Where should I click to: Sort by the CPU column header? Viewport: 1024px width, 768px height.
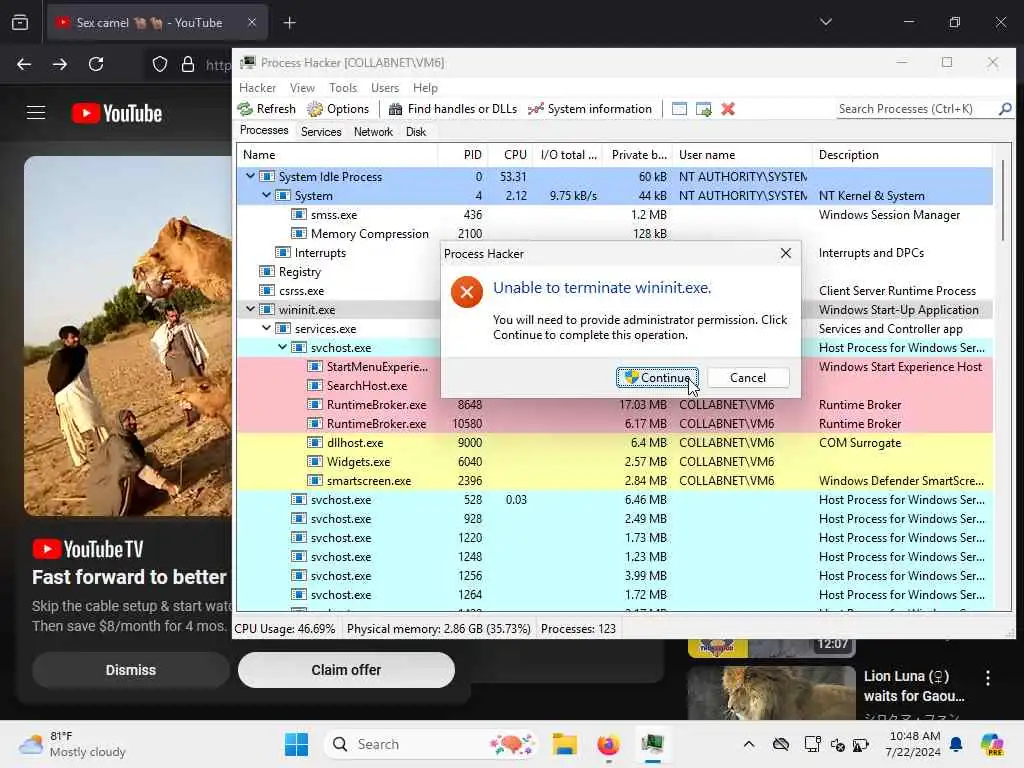pos(510,155)
